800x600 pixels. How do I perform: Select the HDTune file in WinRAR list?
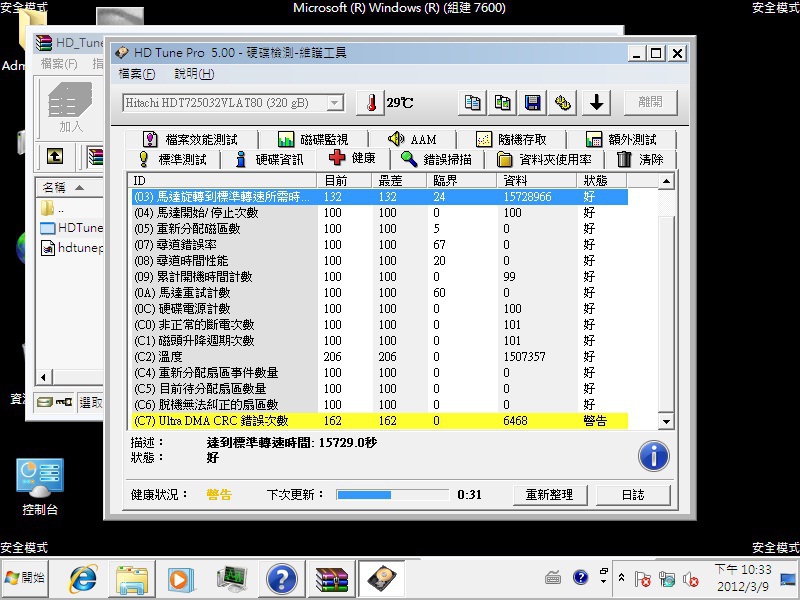71,228
